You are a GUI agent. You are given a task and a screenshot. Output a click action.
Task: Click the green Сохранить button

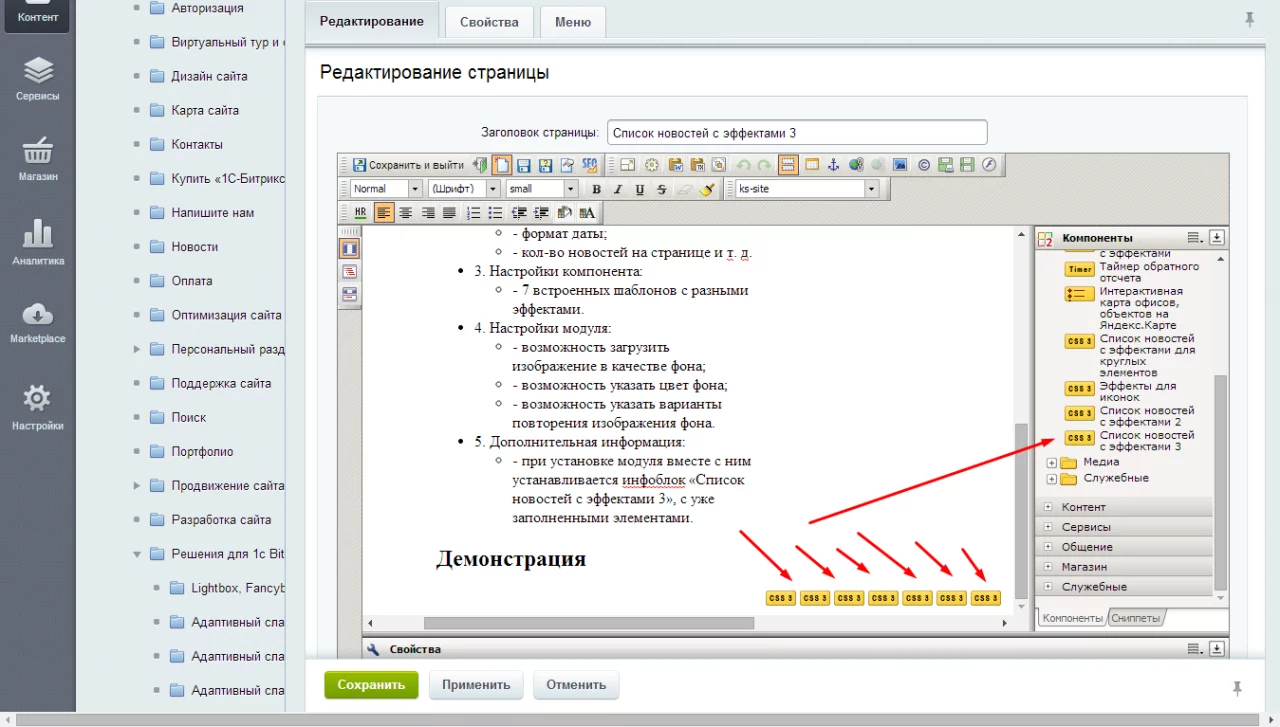pyautogui.click(x=371, y=685)
